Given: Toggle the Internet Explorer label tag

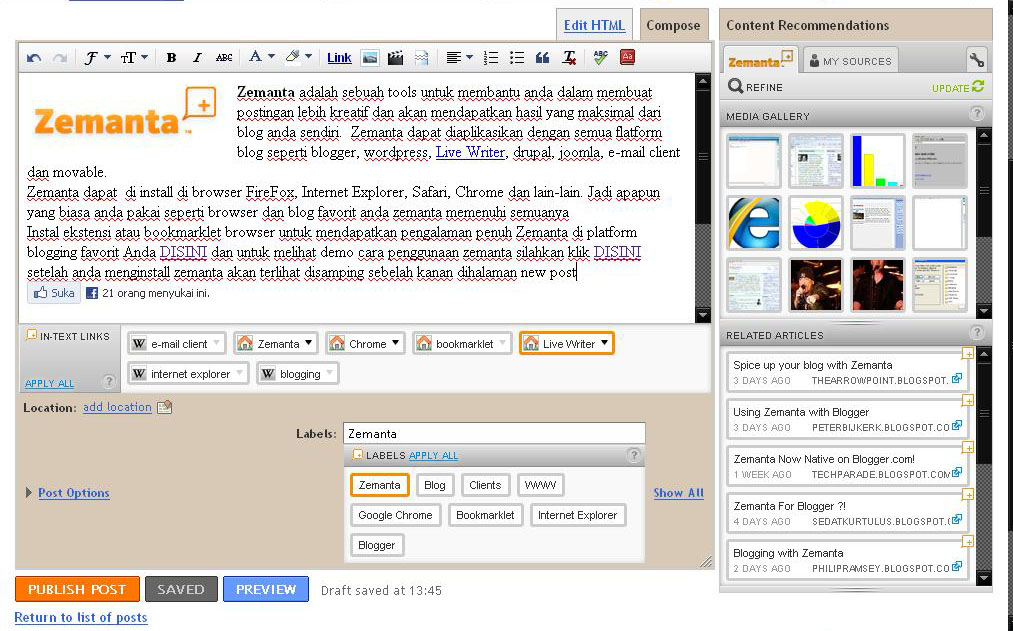Looking at the screenshot, I should (578, 515).
